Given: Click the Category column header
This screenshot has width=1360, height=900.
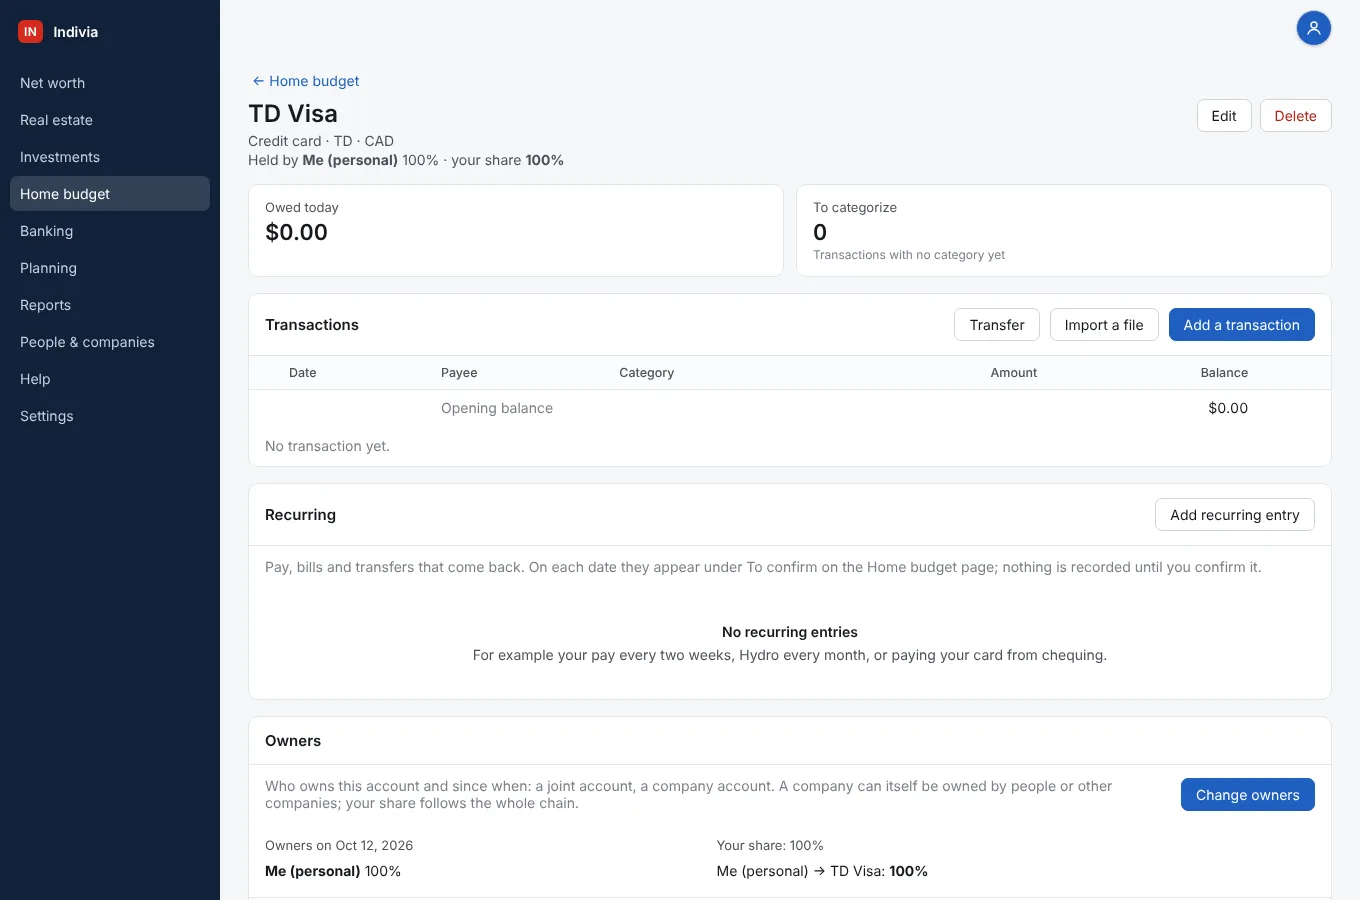Looking at the screenshot, I should pos(646,373).
